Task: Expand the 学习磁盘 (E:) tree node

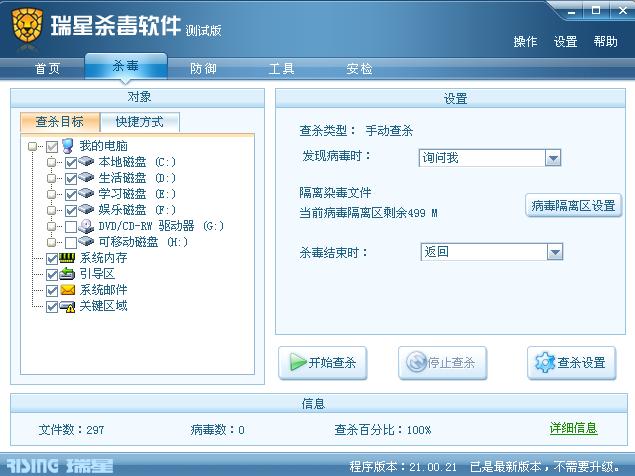Action: (x=51, y=194)
